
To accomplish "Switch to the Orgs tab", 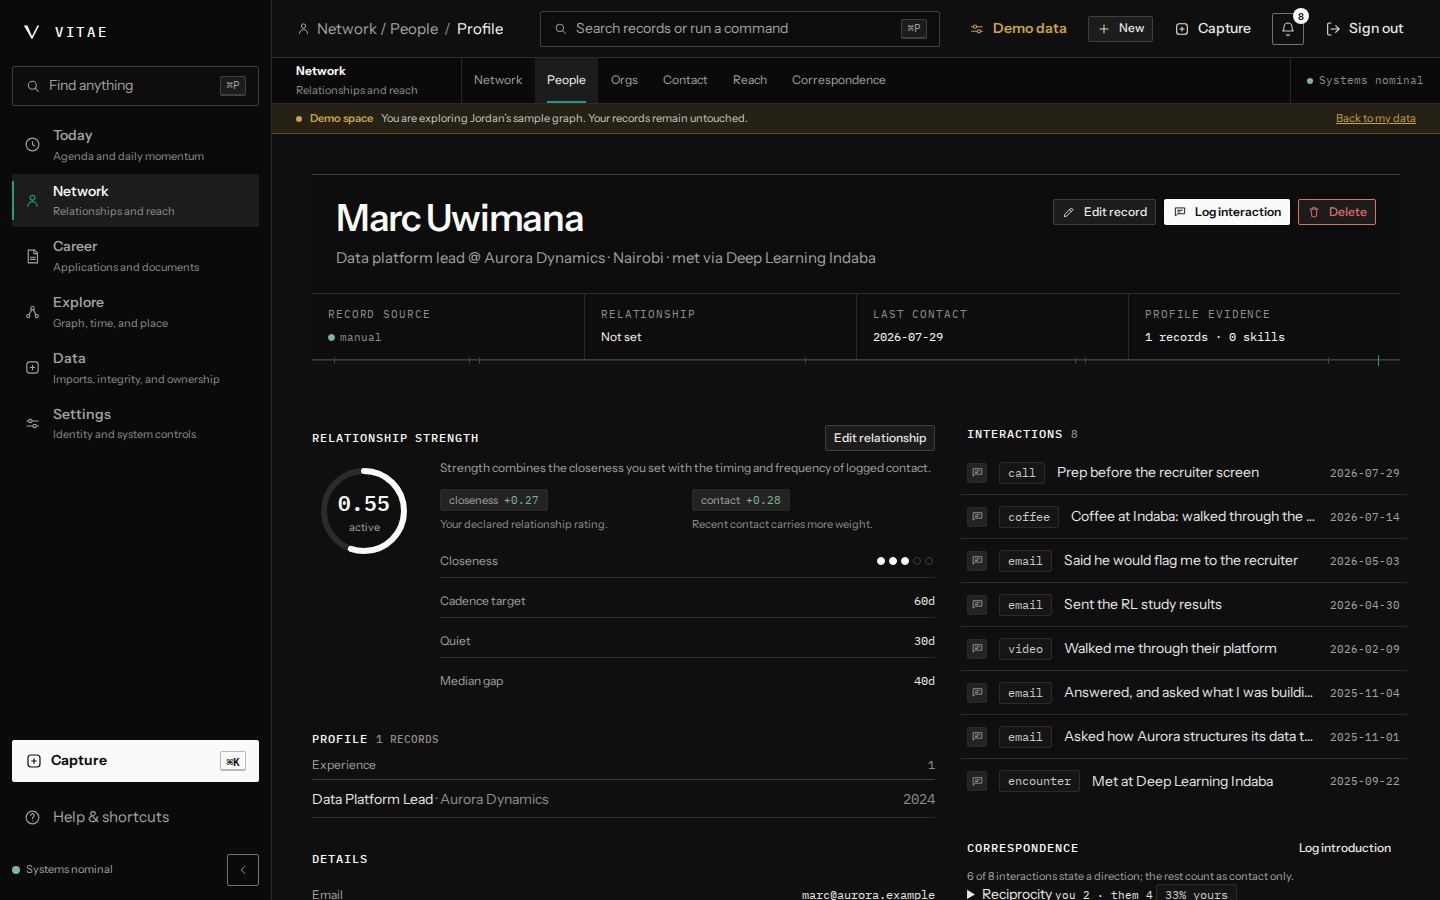I will (624, 80).
